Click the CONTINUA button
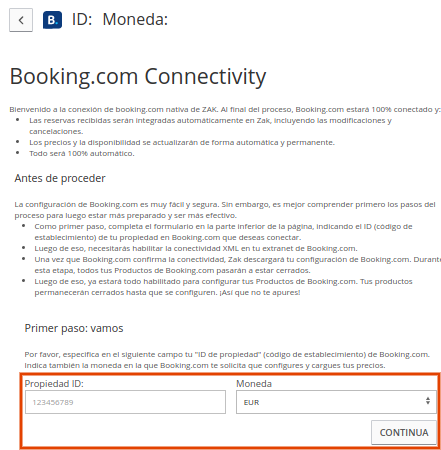The image size is (441, 450). tap(404, 432)
